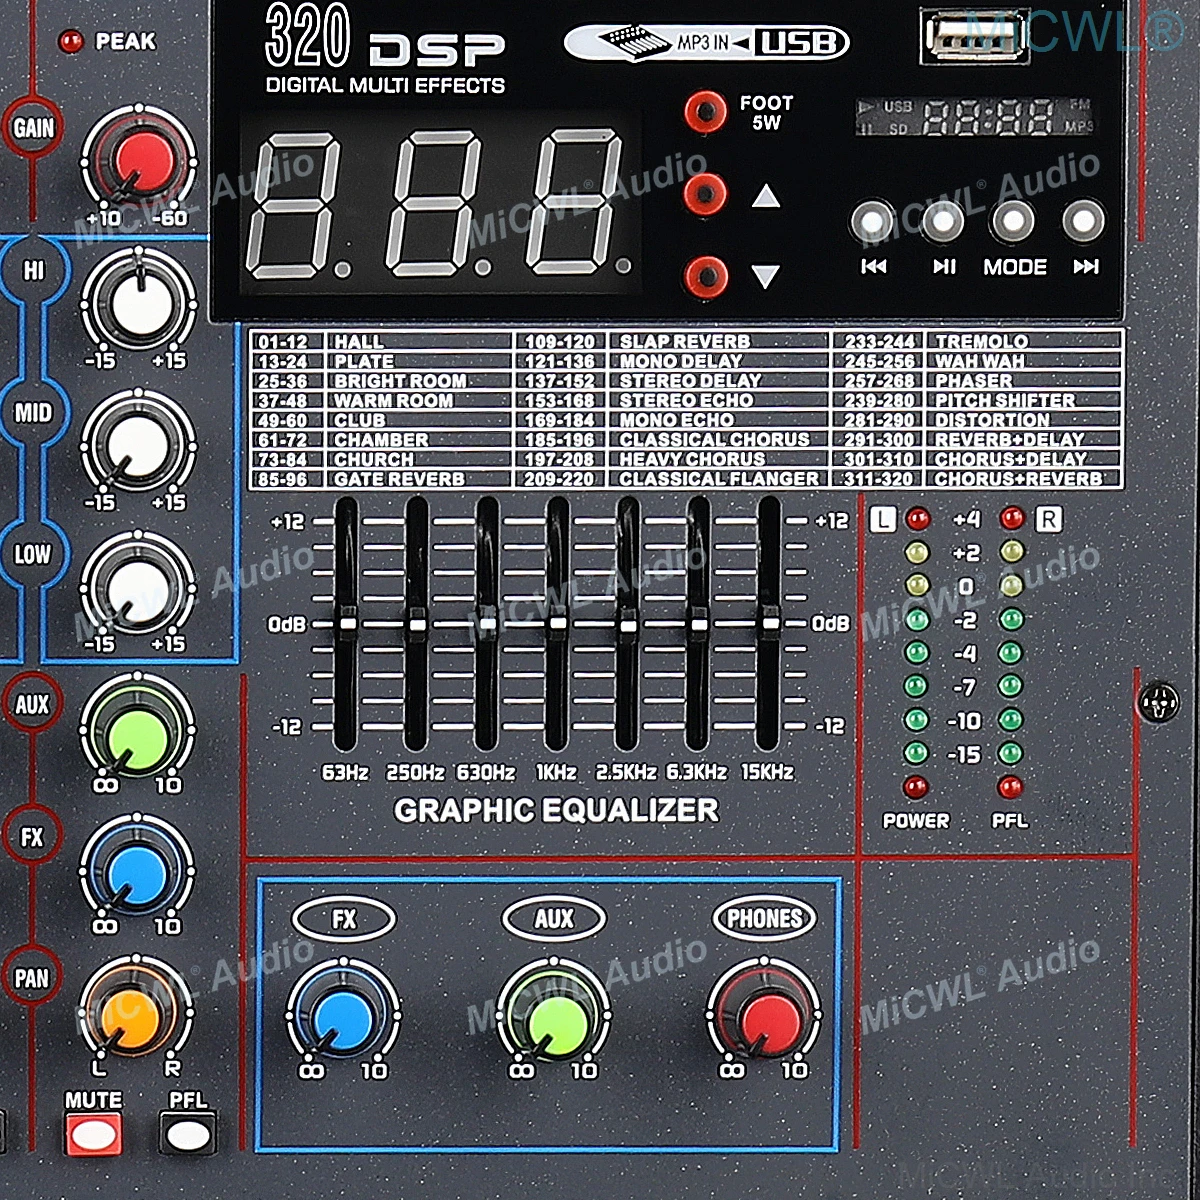Toggle the red MUTE button
The image size is (1200, 1200).
point(93,1135)
